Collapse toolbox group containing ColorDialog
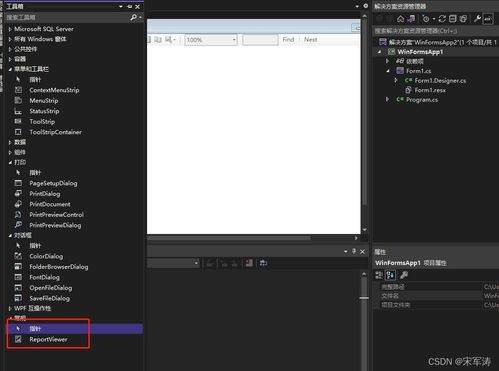 (10, 235)
